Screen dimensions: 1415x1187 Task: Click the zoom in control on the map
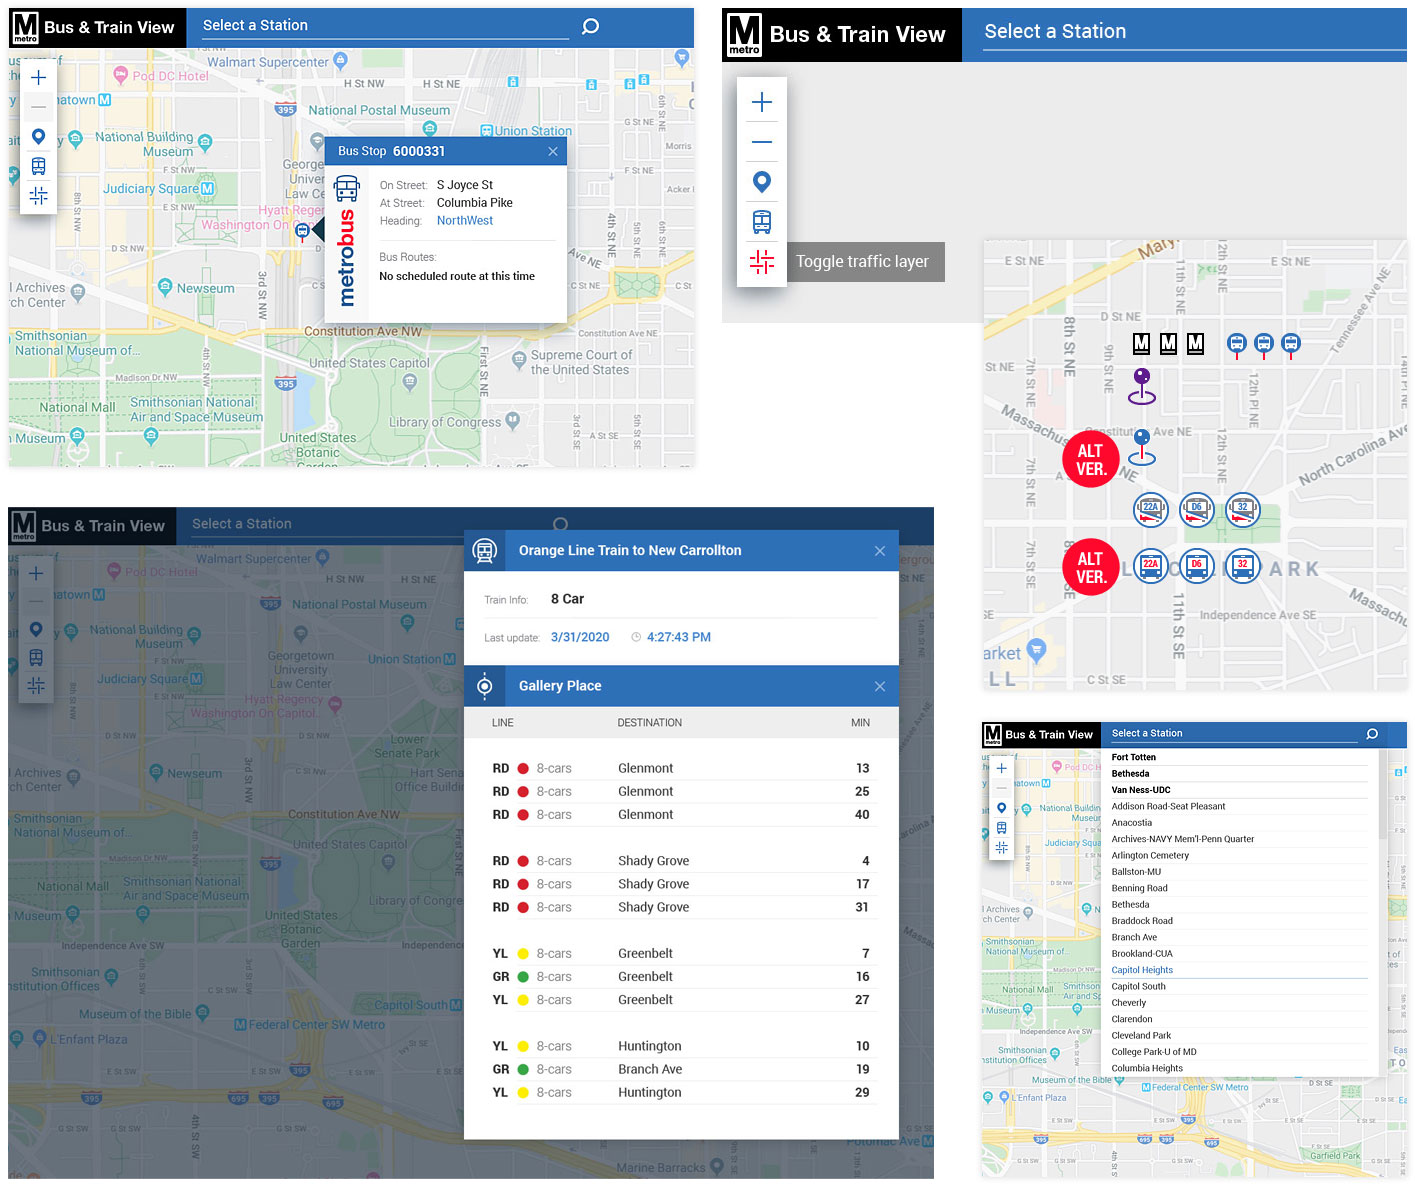point(38,76)
